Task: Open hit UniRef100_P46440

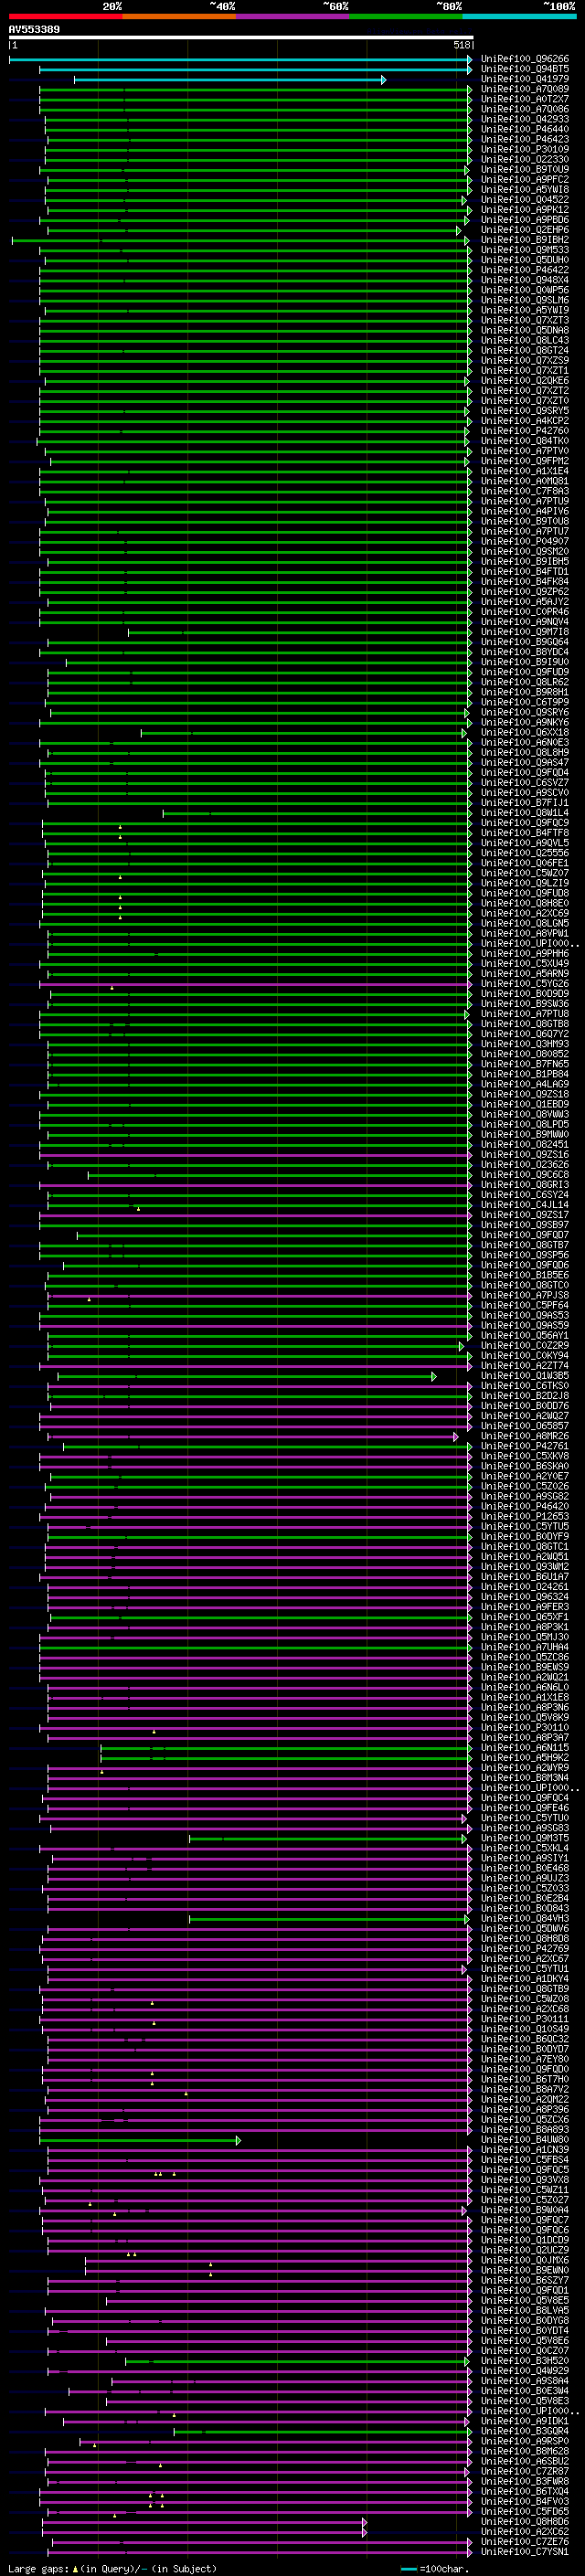Action: click(525, 129)
